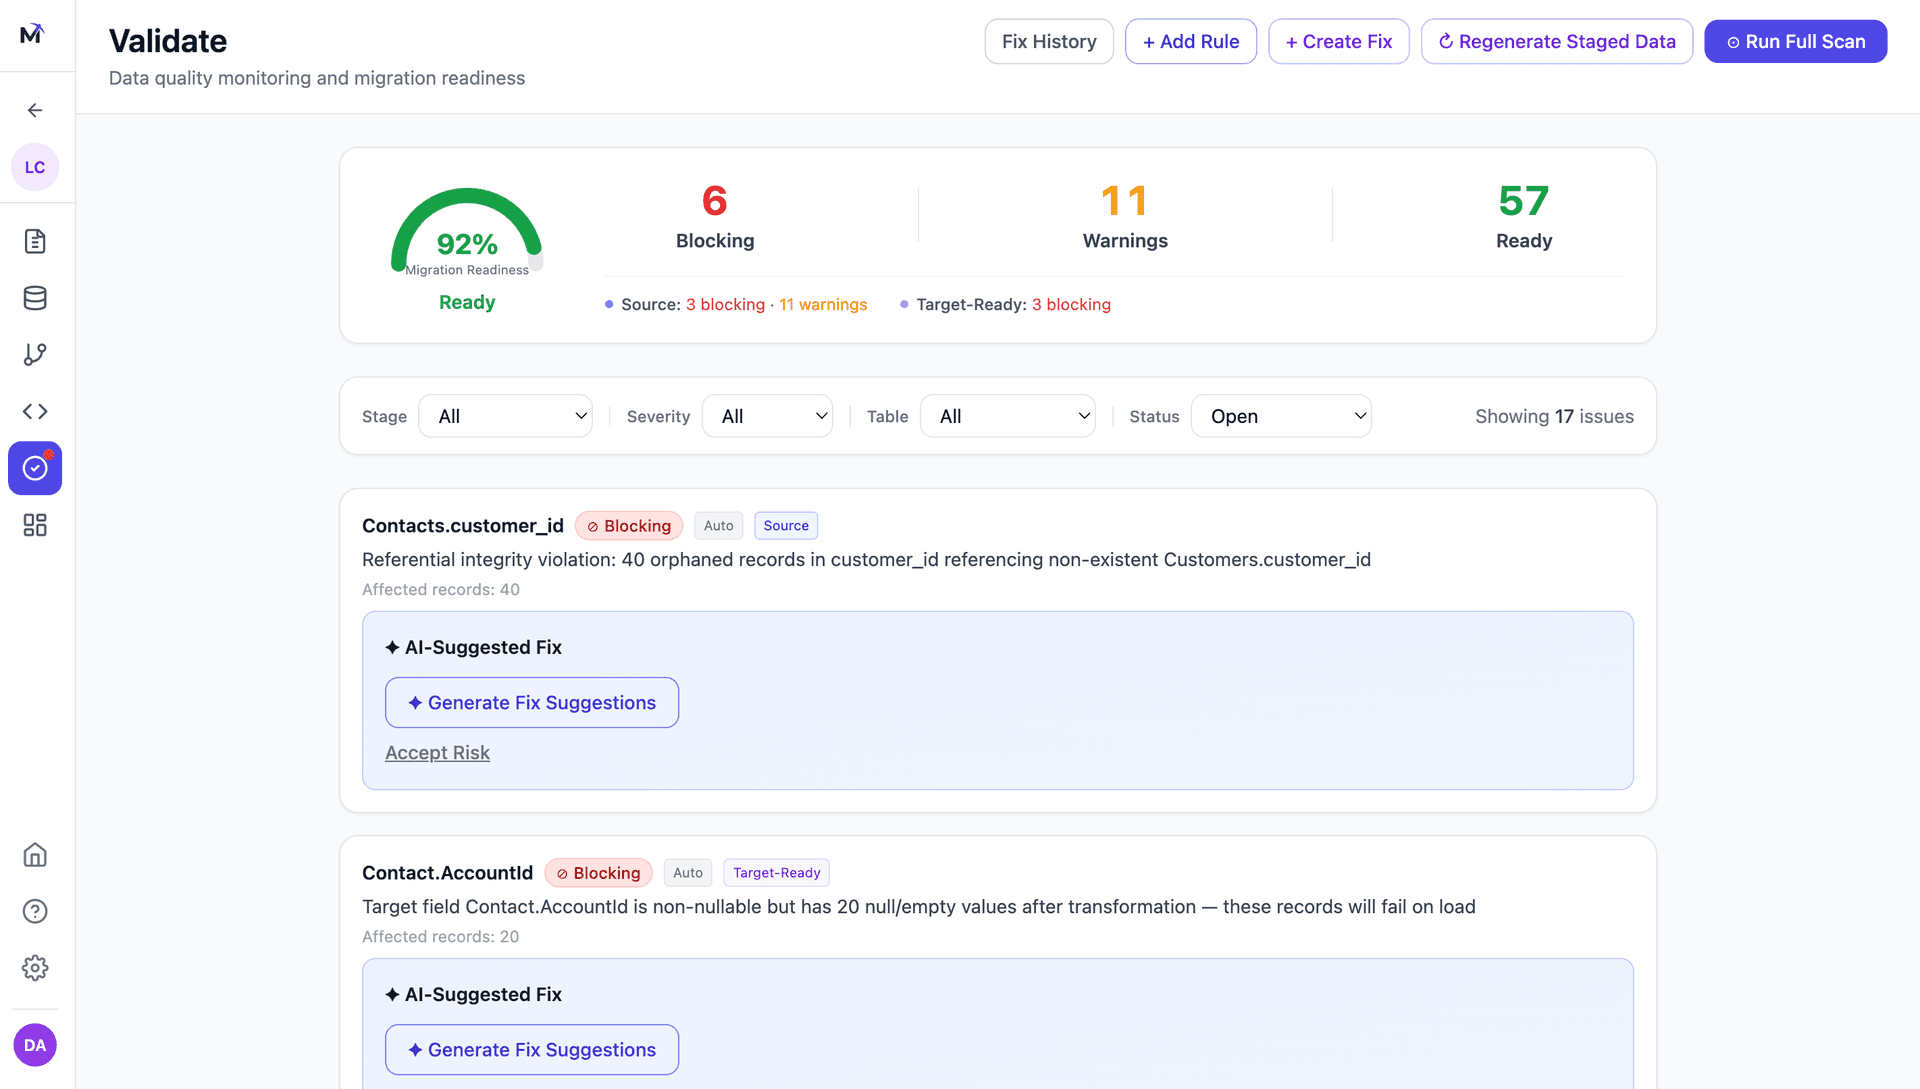Open the branching/pipeline view from sidebar
The image size is (1920, 1089).
(35, 354)
